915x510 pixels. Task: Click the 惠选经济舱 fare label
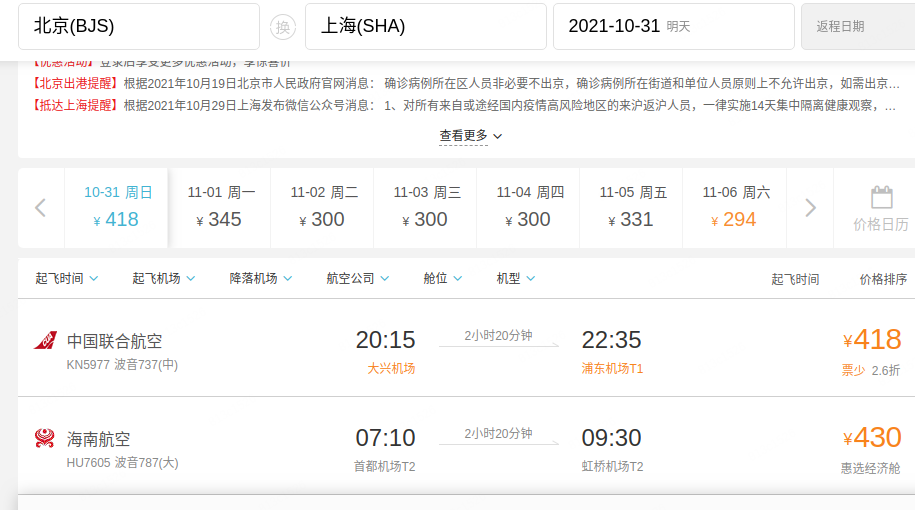[870, 469]
